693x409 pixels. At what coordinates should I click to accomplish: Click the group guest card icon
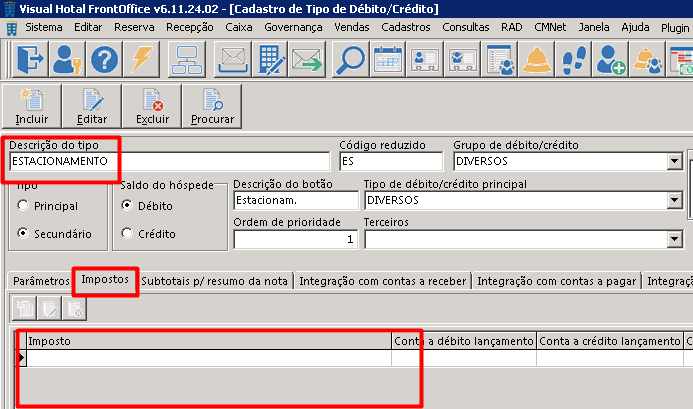[x=462, y=59]
